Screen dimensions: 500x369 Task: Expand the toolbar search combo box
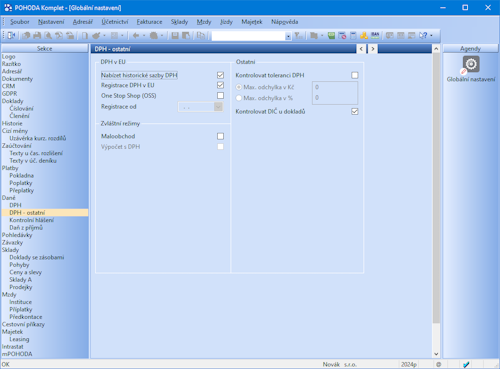point(288,36)
